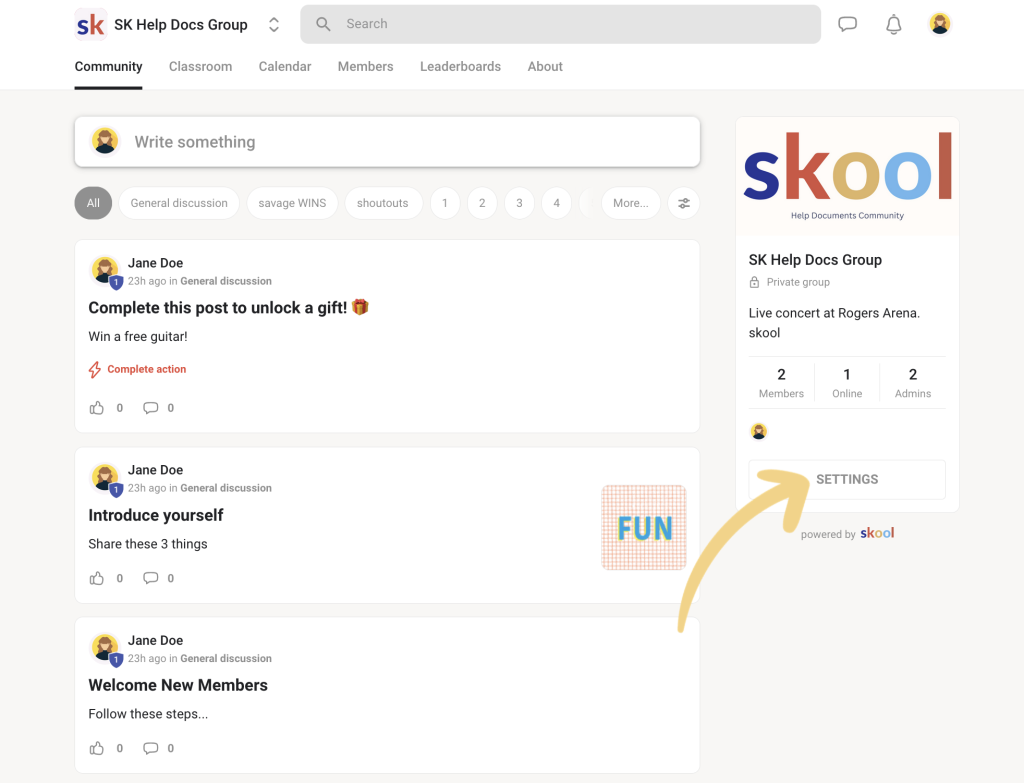Filter posts by 'savage WINS'
Viewport: 1024px width, 783px height.
(292, 203)
